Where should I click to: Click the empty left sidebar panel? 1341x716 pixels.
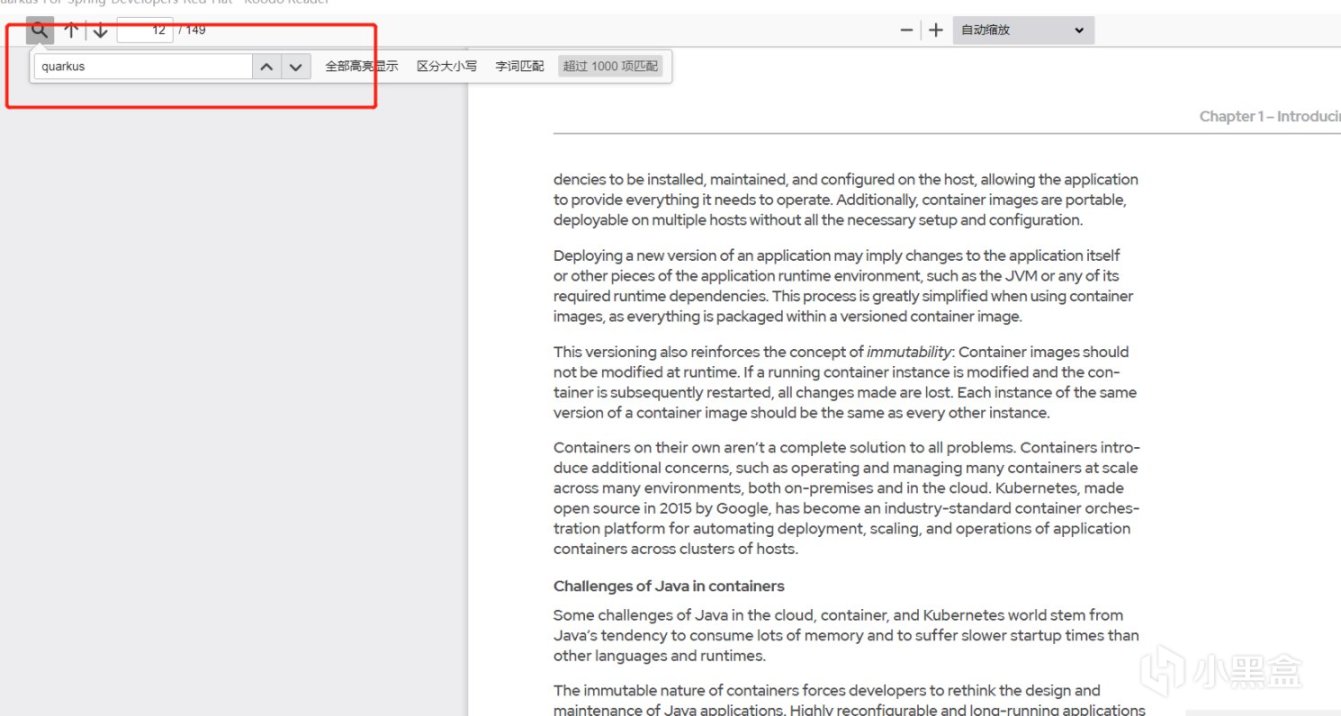click(230, 400)
